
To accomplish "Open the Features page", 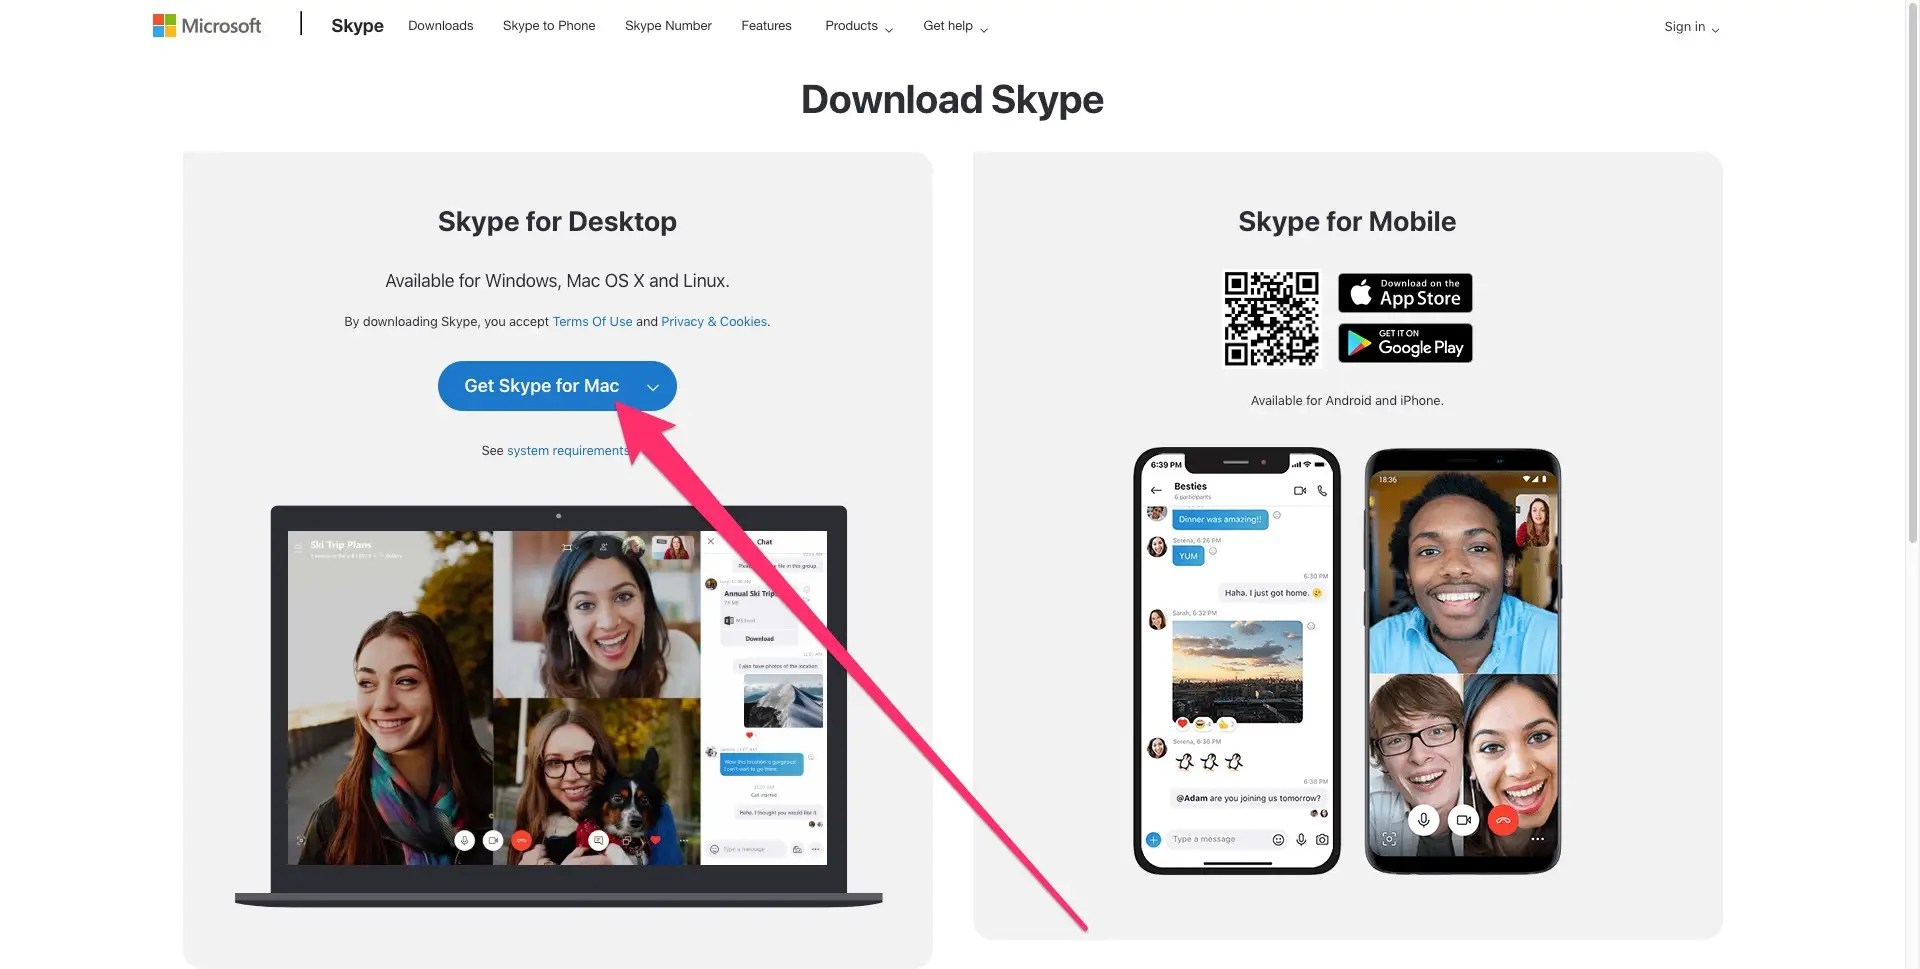I will click(x=766, y=26).
